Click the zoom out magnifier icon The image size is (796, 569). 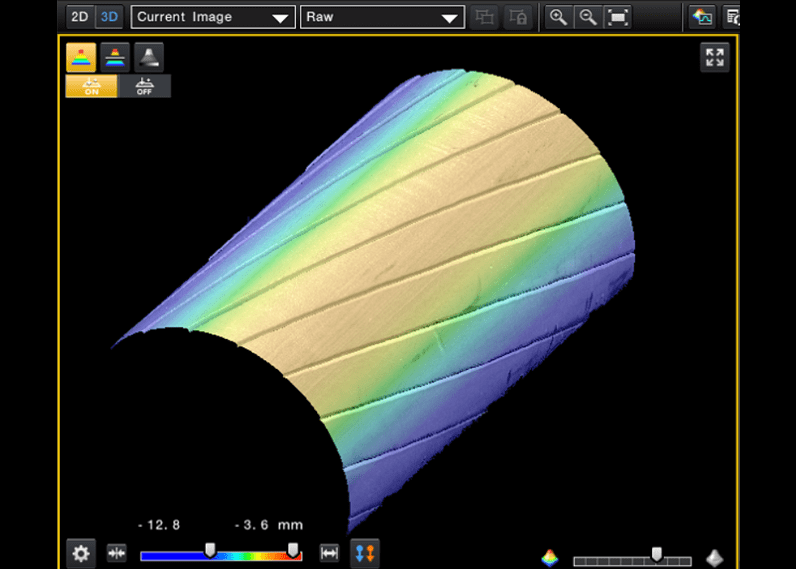click(x=588, y=17)
